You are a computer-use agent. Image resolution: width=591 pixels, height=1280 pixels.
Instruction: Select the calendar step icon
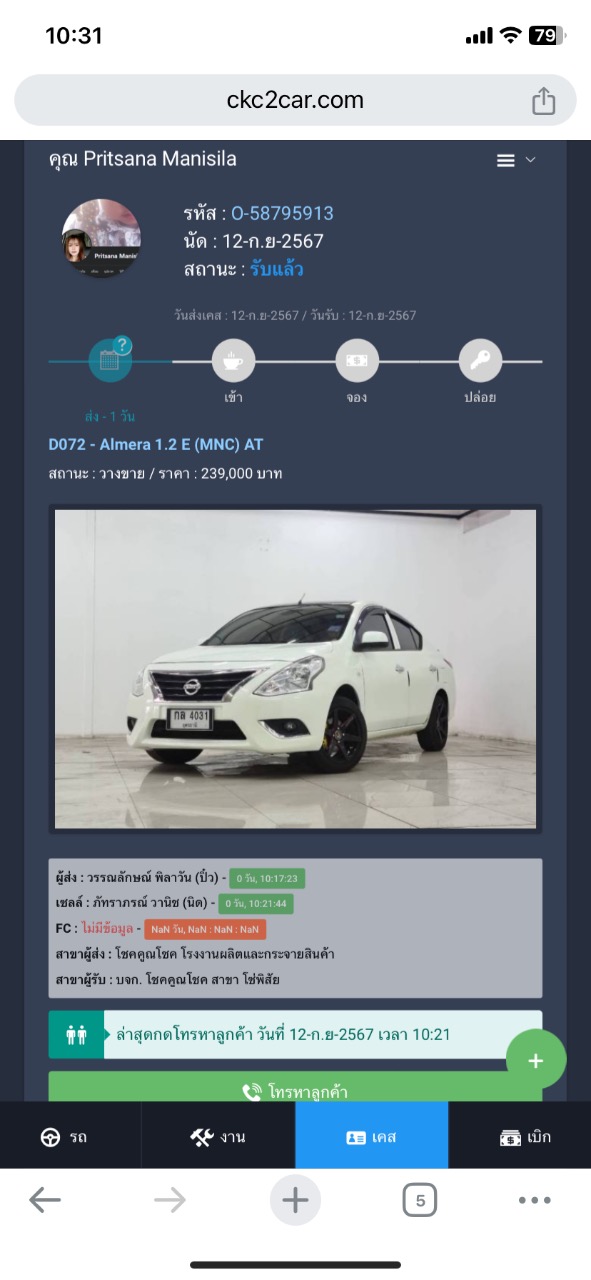[110, 361]
